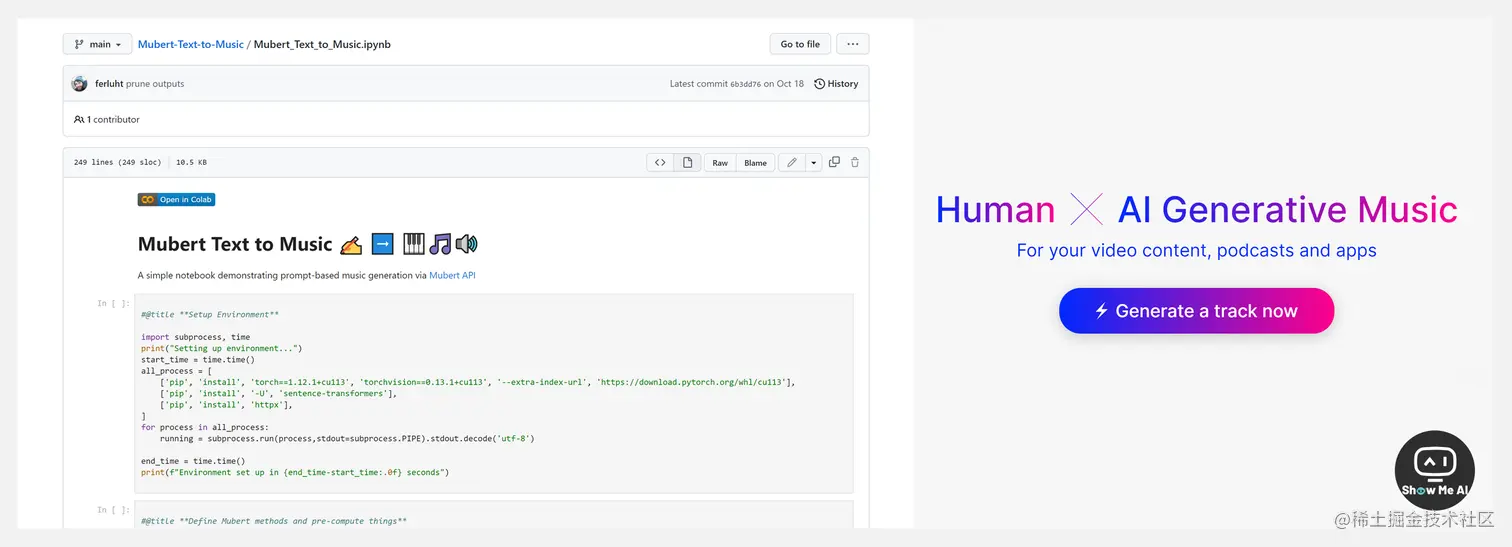Click the Open in Colab badge
Screen dimensions: 1512x547
176,199
